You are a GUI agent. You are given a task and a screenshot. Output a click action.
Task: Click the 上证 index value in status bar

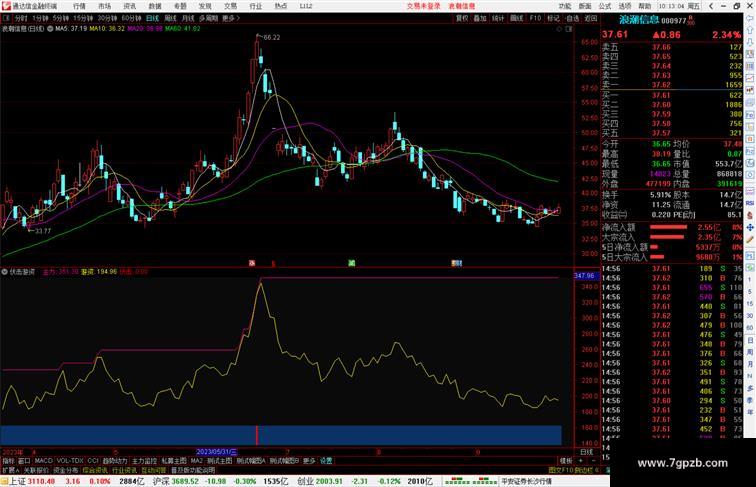(x=41, y=481)
